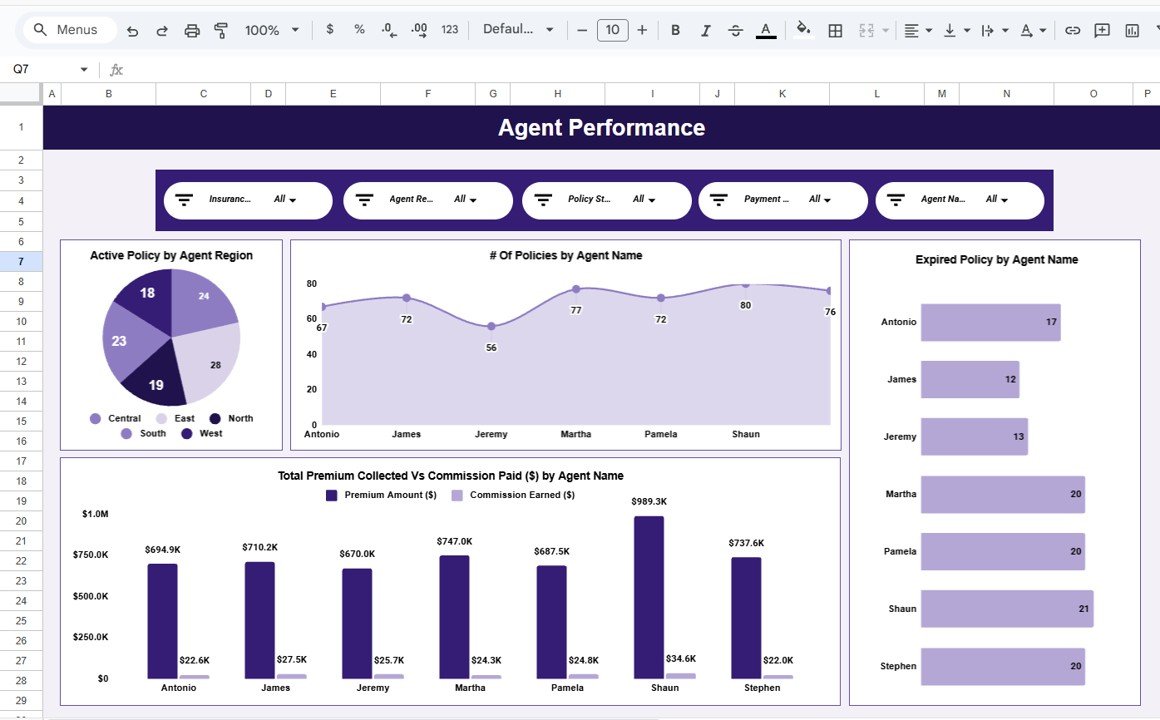The image size is (1160, 720).
Task: Toggle bold formatting
Action: click(675, 30)
